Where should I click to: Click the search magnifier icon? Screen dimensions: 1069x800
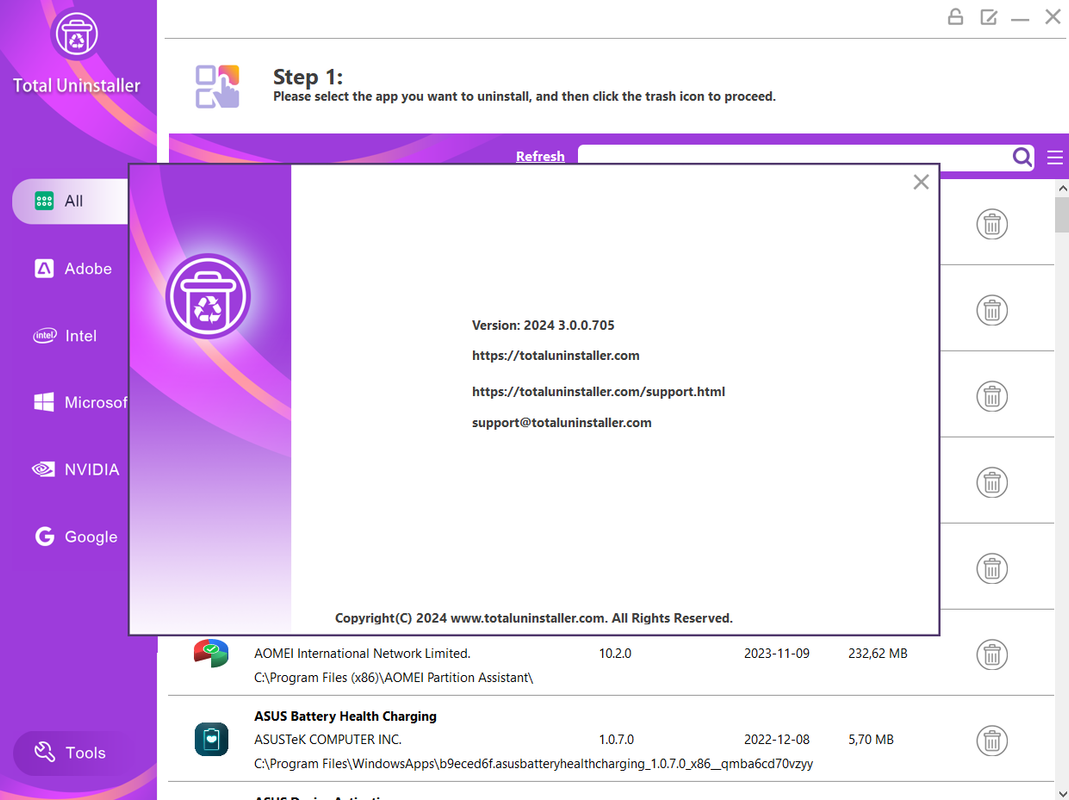pyautogui.click(x=1021, y=158)
